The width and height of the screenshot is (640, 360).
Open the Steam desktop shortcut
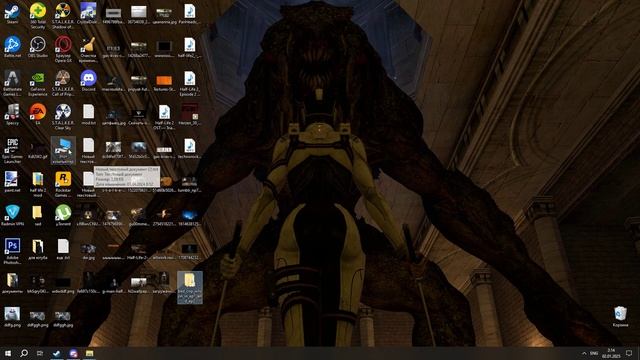click(12, 12)
